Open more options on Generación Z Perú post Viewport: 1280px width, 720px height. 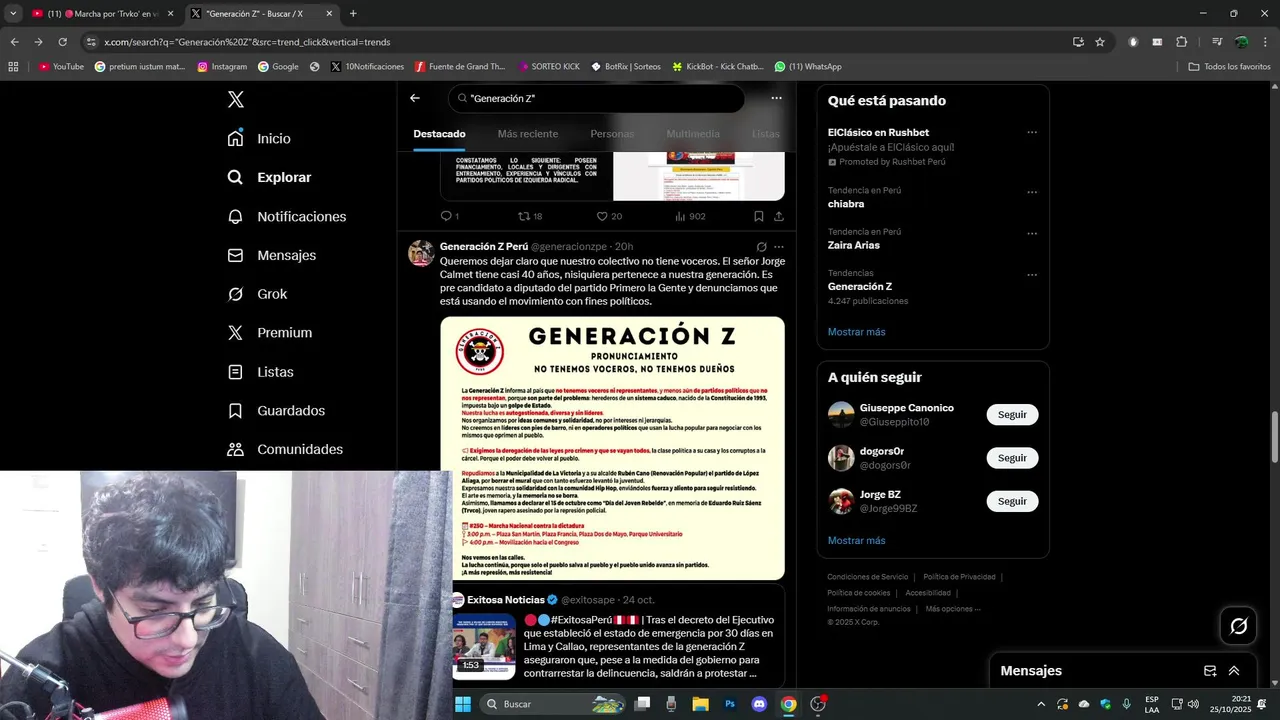(x=779, y=247)
